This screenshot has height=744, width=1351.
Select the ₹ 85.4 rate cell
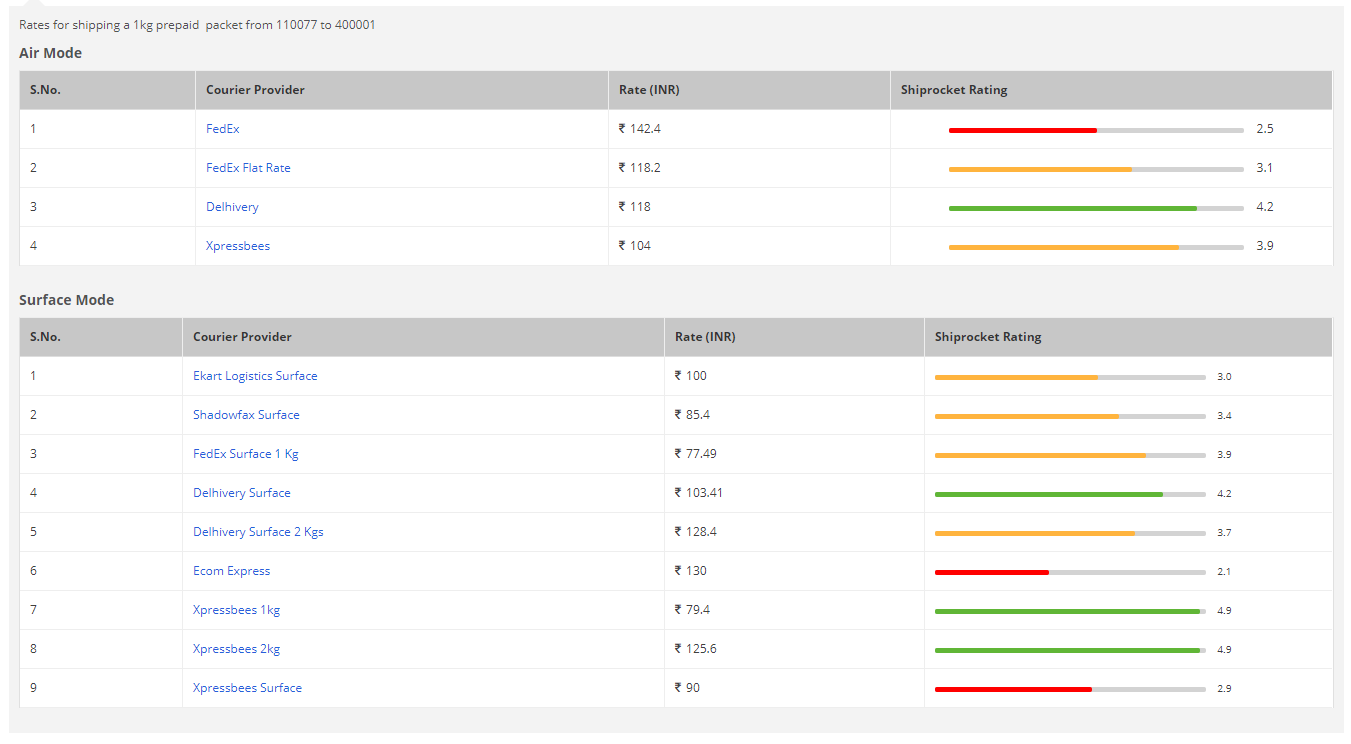point(794,415)
